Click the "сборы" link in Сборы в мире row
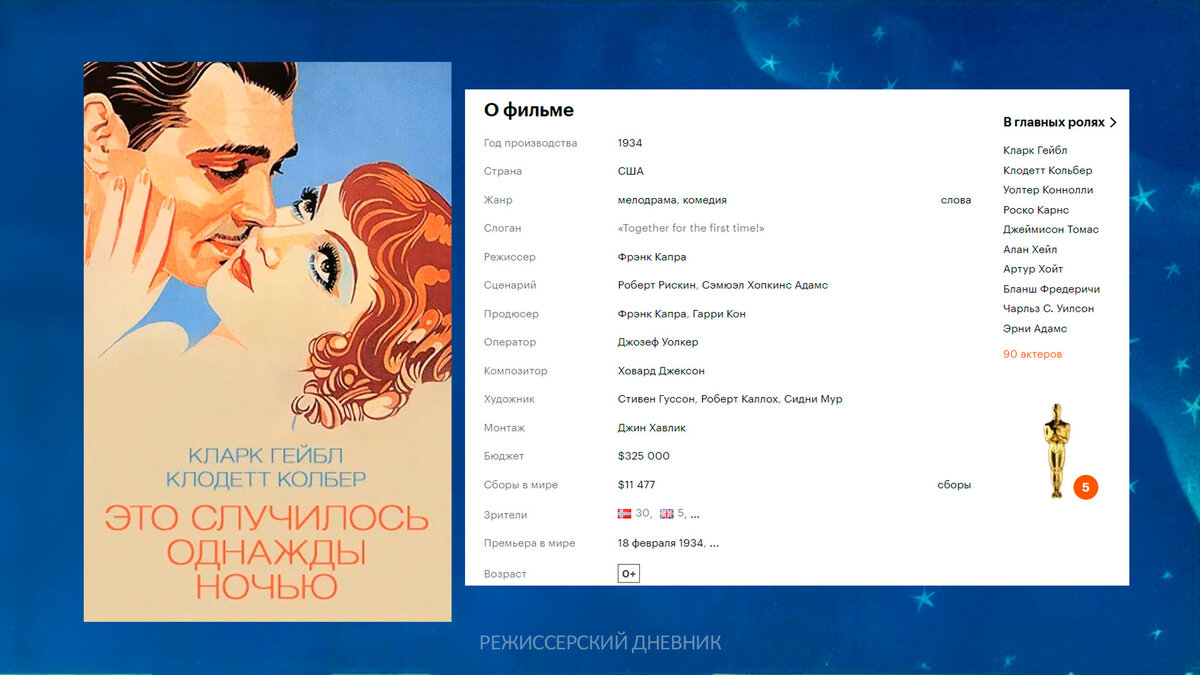 (954, 485)
